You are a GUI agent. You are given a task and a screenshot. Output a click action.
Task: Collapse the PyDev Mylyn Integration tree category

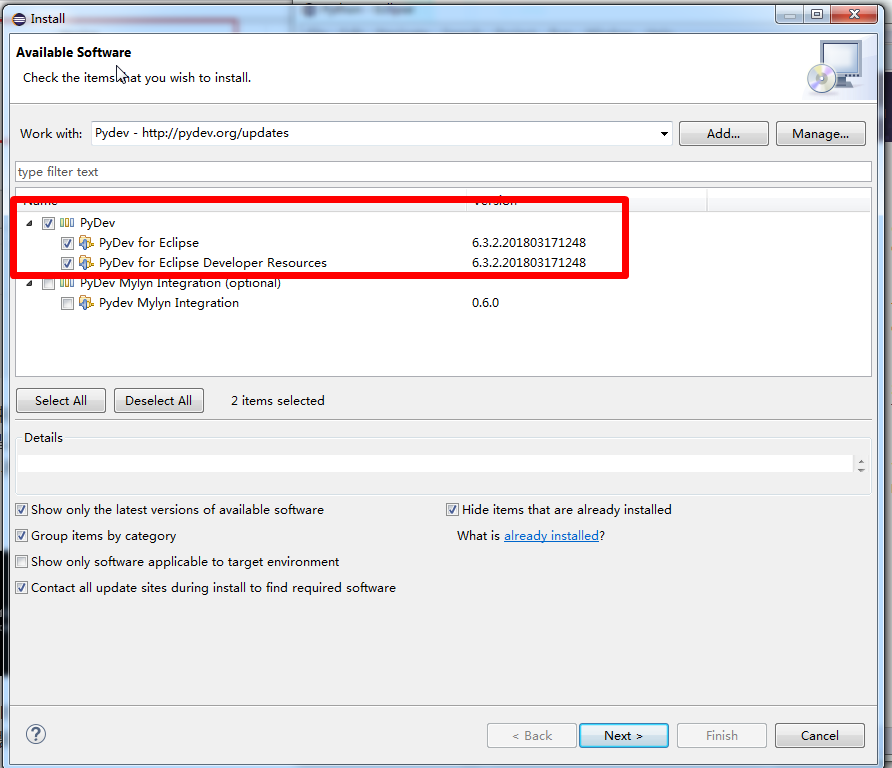click(30, 284)
